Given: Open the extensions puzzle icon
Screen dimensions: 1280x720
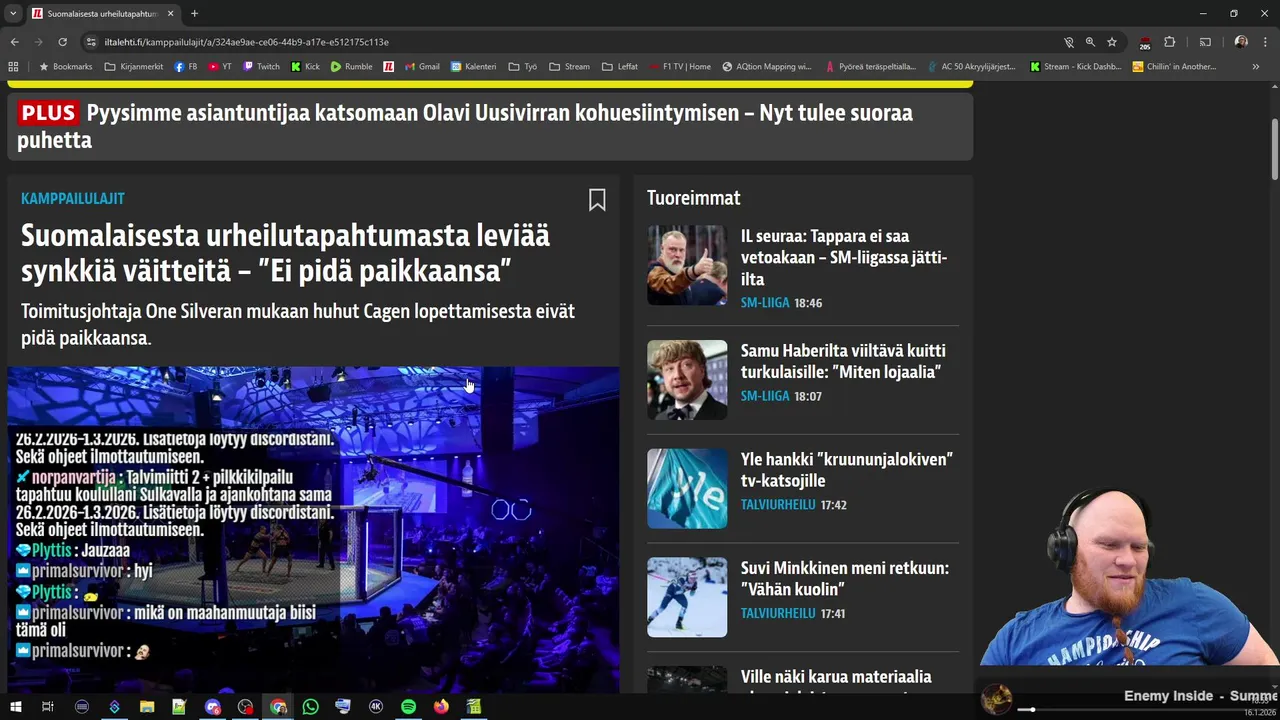Looking at the screenshot, I should 1169,42.
